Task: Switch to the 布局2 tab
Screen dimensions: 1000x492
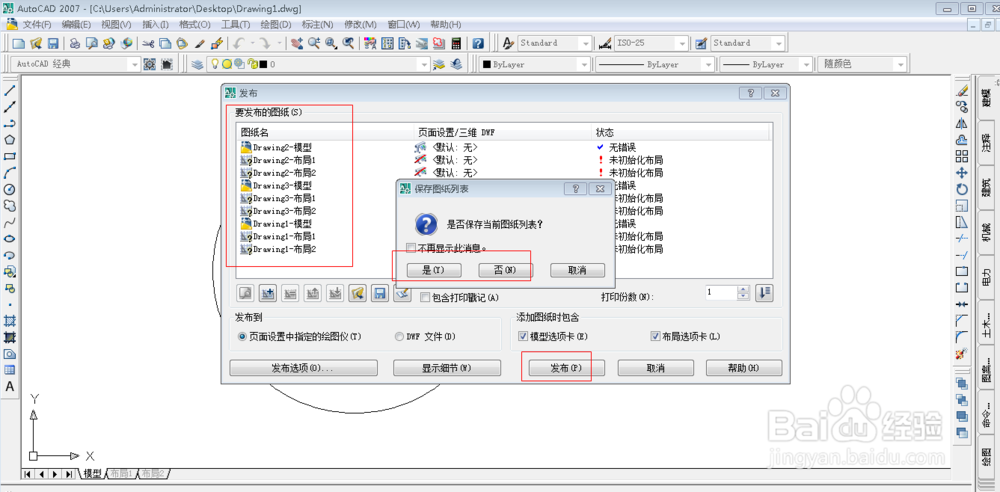Action: (x=153, y=473)
